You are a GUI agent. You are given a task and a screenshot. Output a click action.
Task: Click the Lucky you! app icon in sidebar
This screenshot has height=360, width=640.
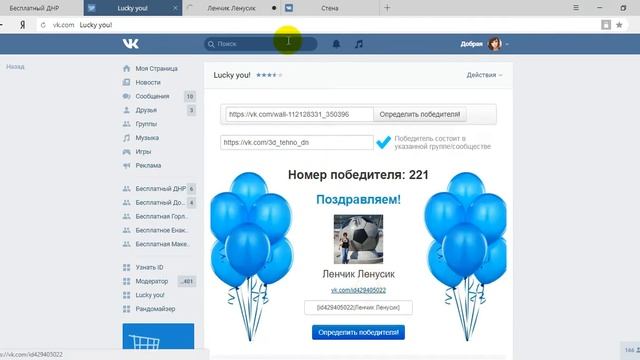click(127, 296)
